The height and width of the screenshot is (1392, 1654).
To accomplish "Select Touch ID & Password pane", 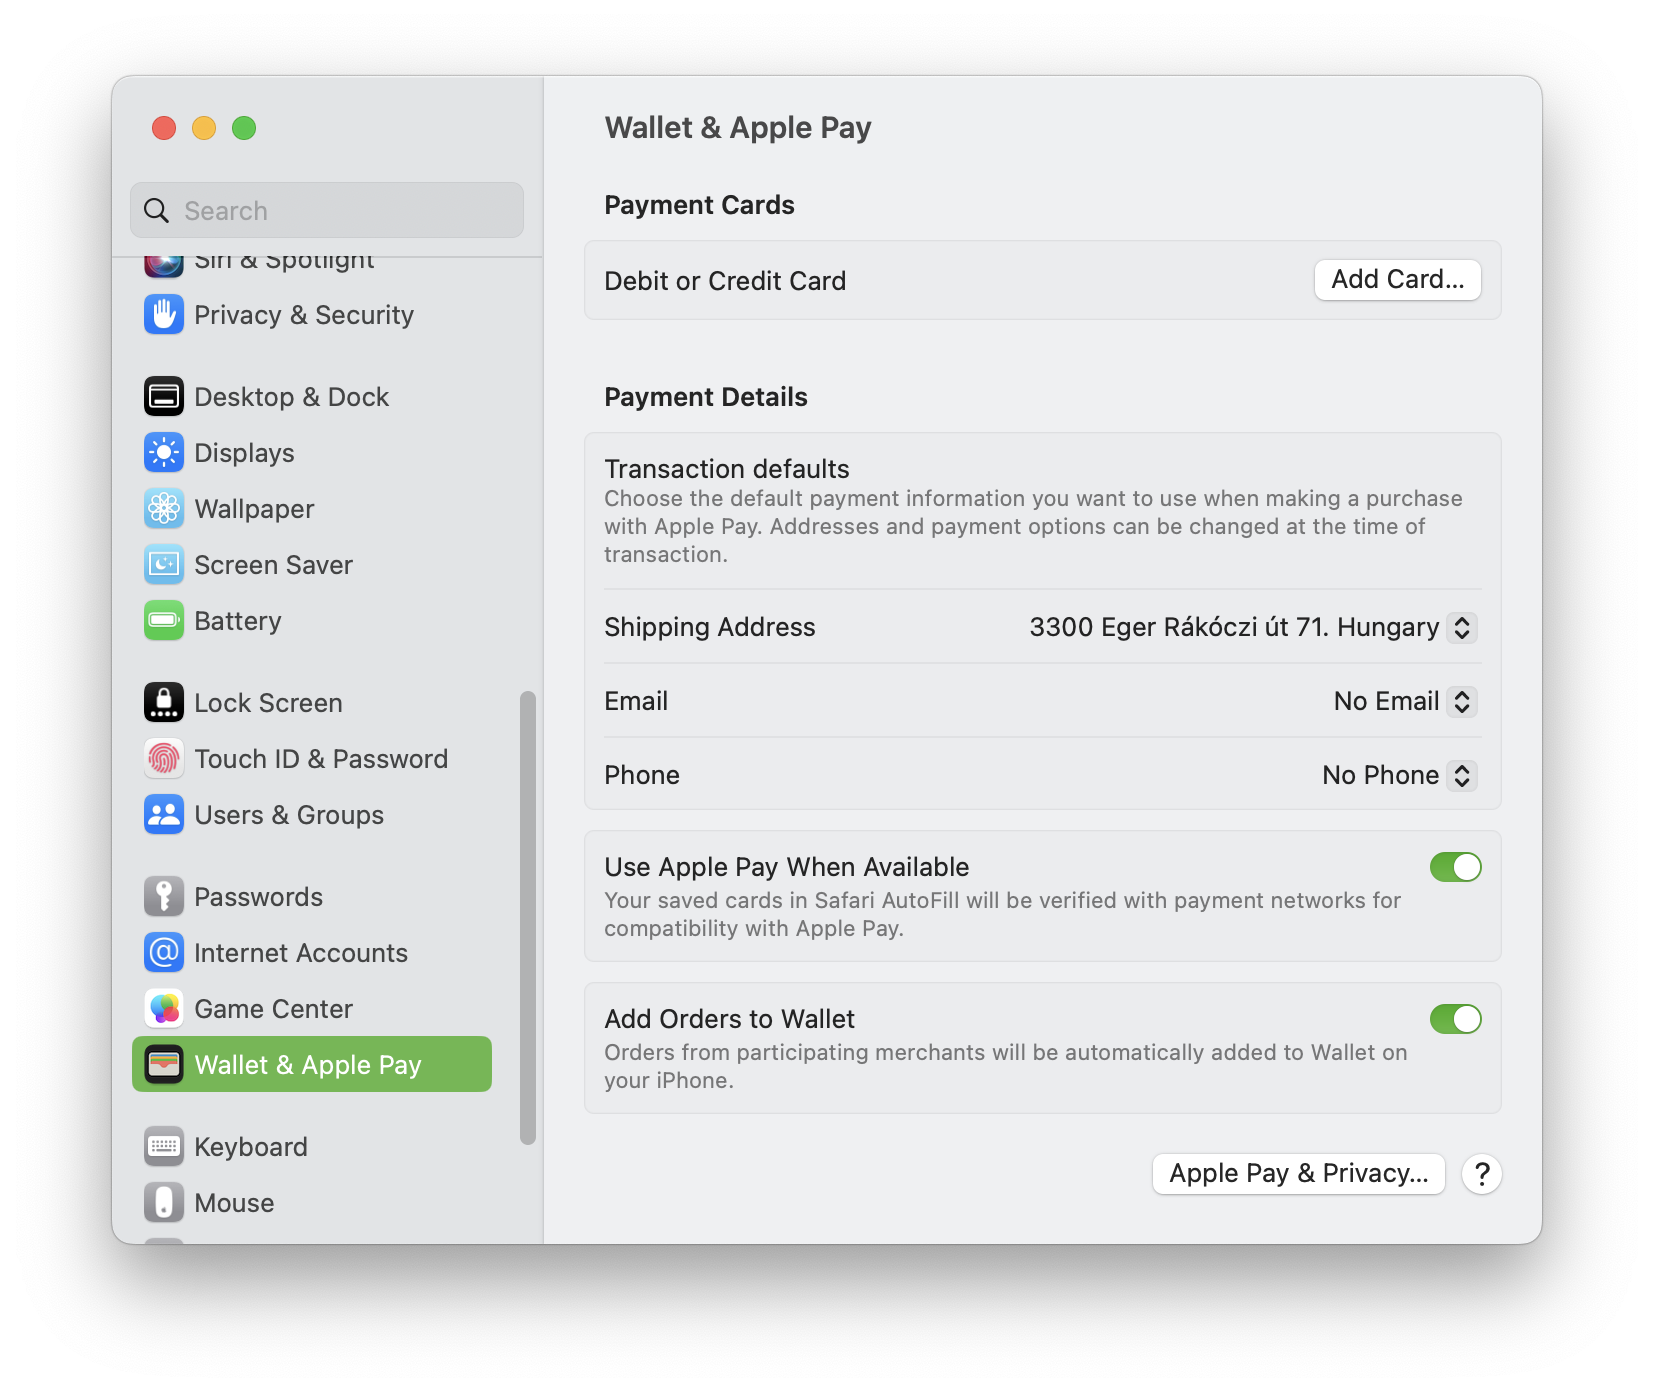I will [322, 759].
